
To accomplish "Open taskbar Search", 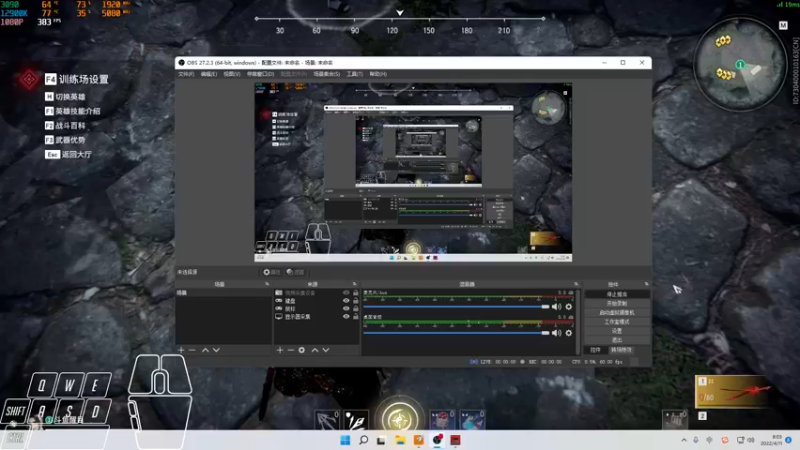I will [x=363, y=440].
